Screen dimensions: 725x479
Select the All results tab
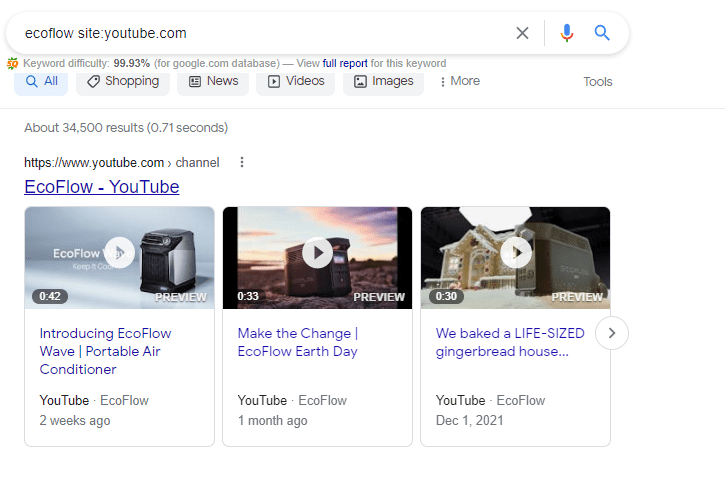point(41,82)
